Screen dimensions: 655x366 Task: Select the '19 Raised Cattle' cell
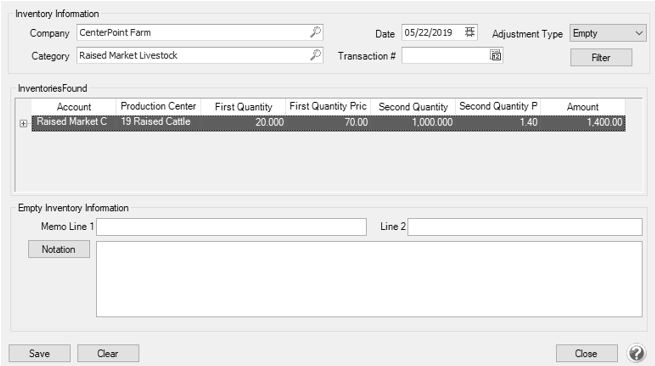(x=158, y=122)
